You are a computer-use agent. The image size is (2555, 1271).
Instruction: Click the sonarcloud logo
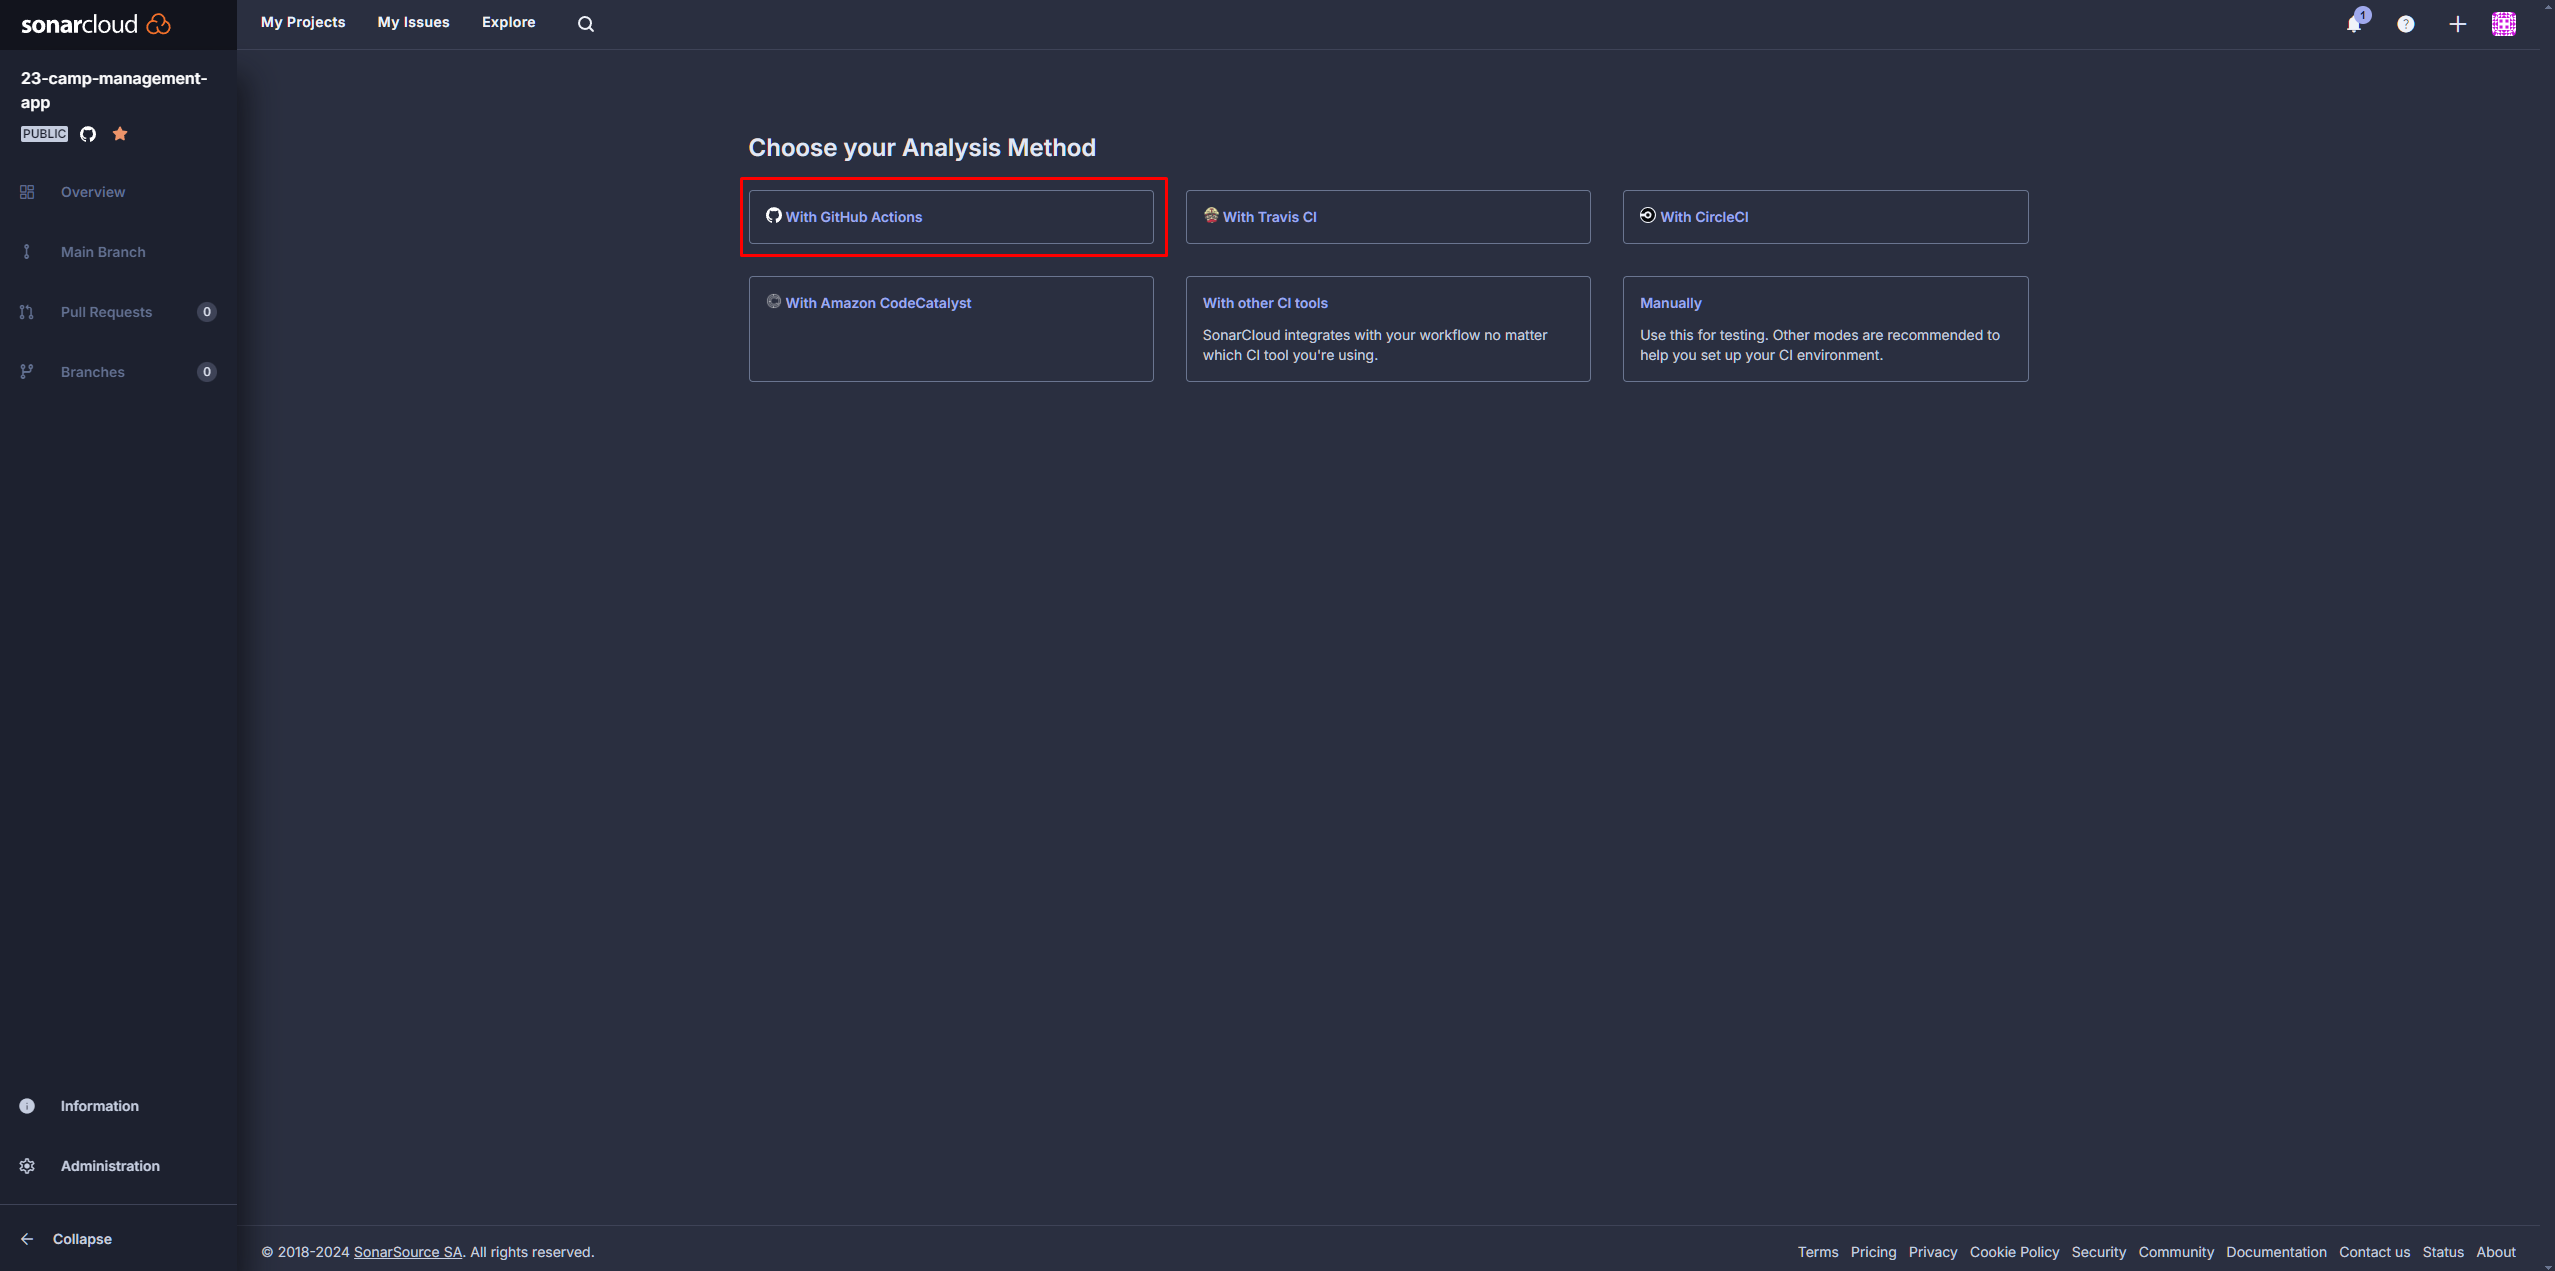[x=96, y=24]
